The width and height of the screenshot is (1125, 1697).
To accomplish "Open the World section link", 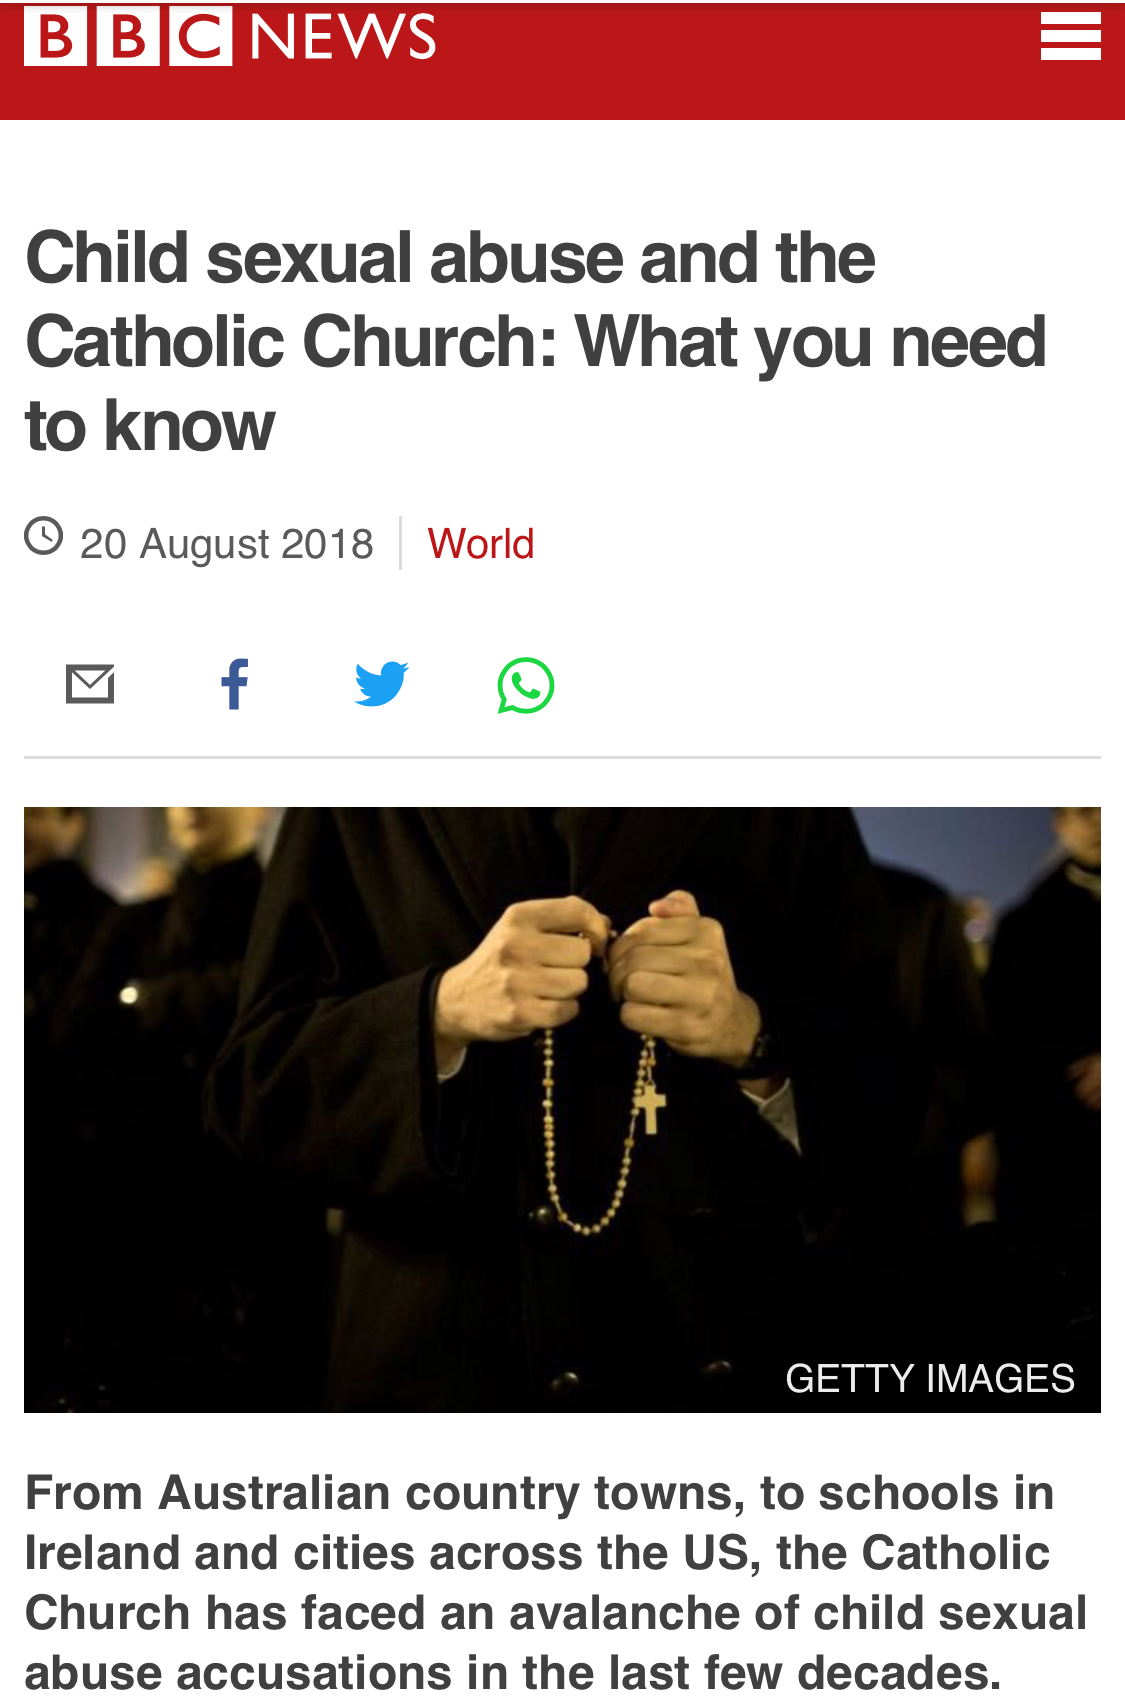I will (x=481, y=544).
